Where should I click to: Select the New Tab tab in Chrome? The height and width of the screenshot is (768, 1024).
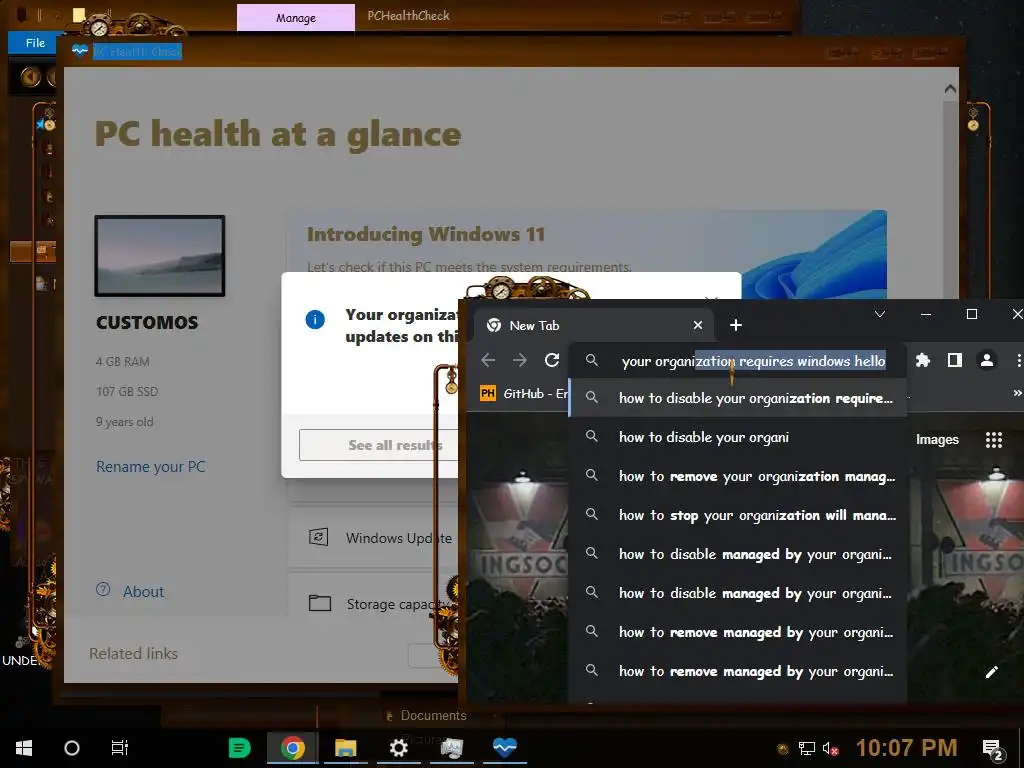tap(593, 325)
